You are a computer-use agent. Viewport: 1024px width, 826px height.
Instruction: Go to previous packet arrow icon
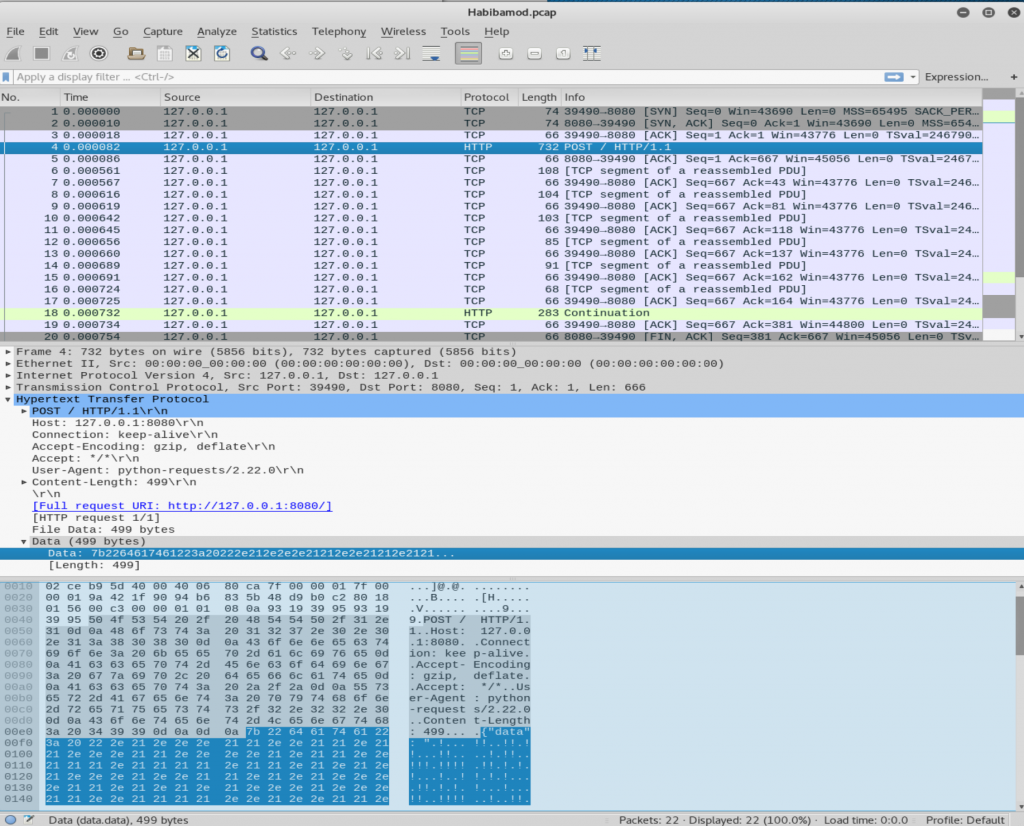click(x=288, y=54)
